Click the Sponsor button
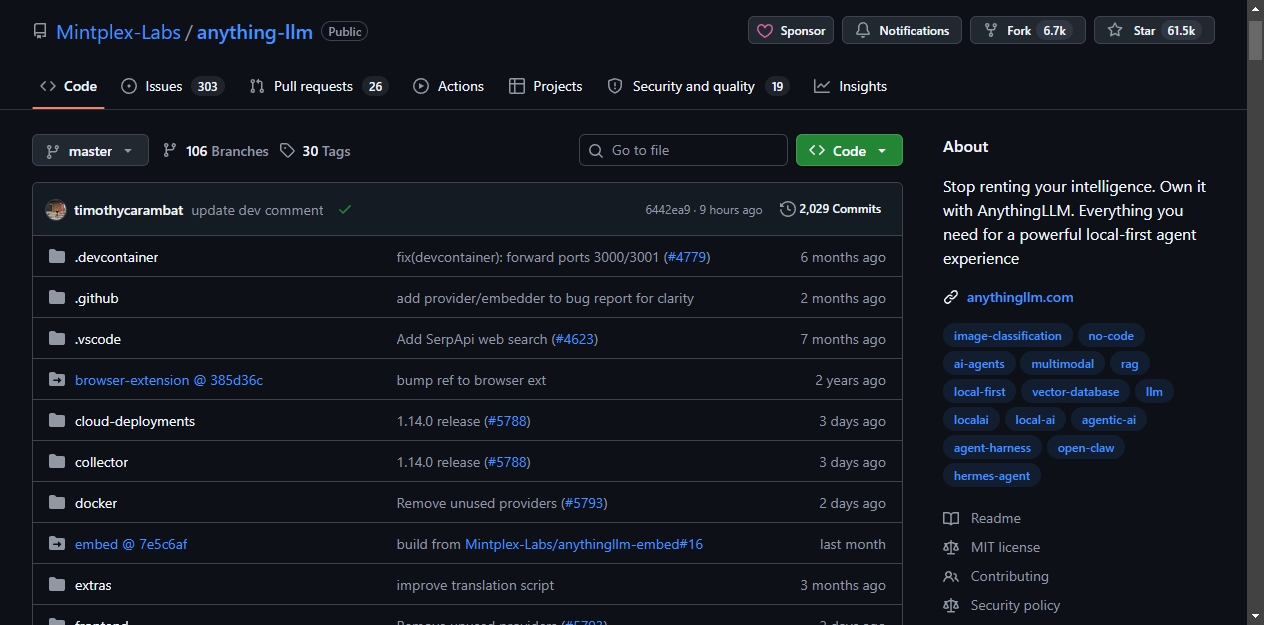Image resolution: width=1264 pixels, height=625 pixels. 791,31
